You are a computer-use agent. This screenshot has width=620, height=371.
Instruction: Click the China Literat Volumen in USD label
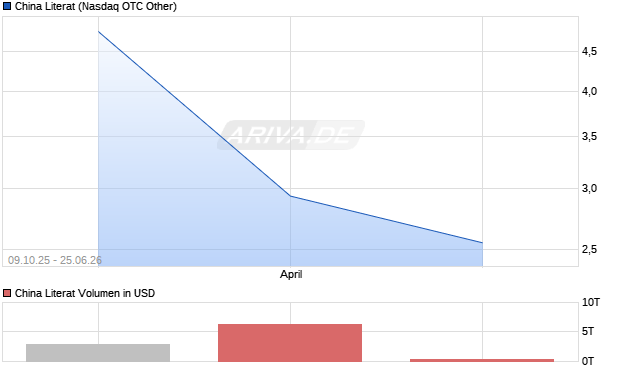(x=85, y=293)
